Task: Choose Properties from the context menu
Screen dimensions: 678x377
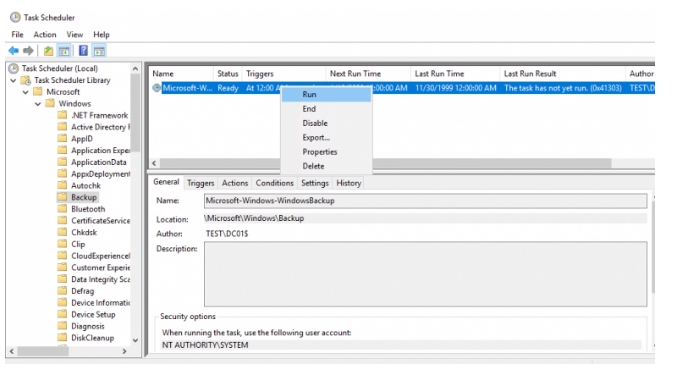Action: [x=326, y=152]
